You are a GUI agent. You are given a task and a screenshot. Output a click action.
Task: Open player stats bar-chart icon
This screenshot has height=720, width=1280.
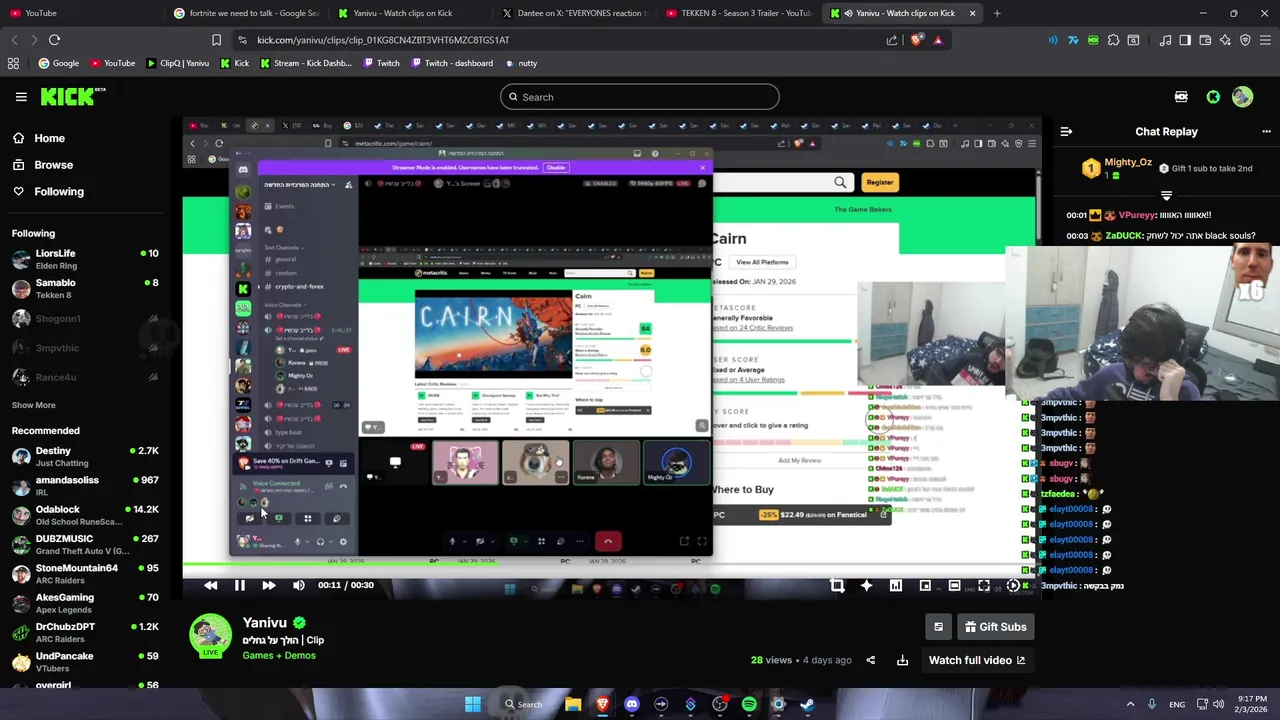896,586
